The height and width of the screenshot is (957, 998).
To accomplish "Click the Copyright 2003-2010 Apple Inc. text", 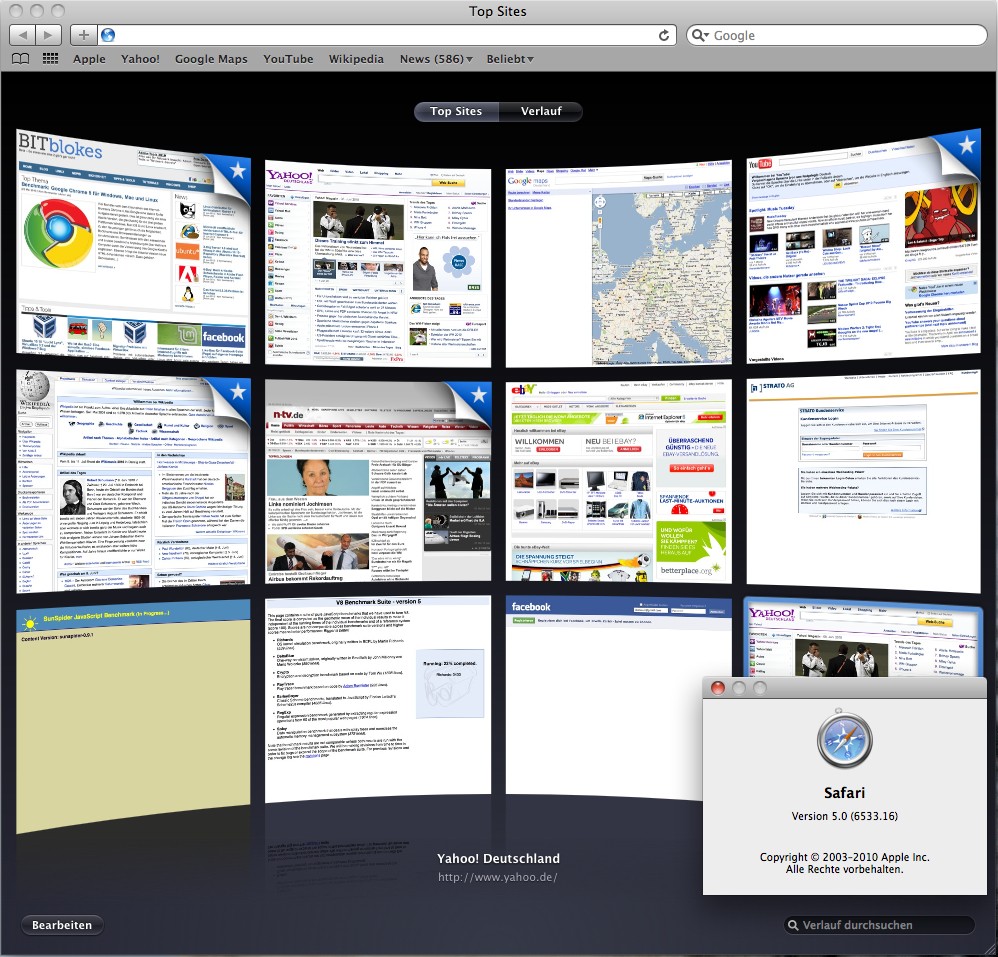I will point(845,857).
